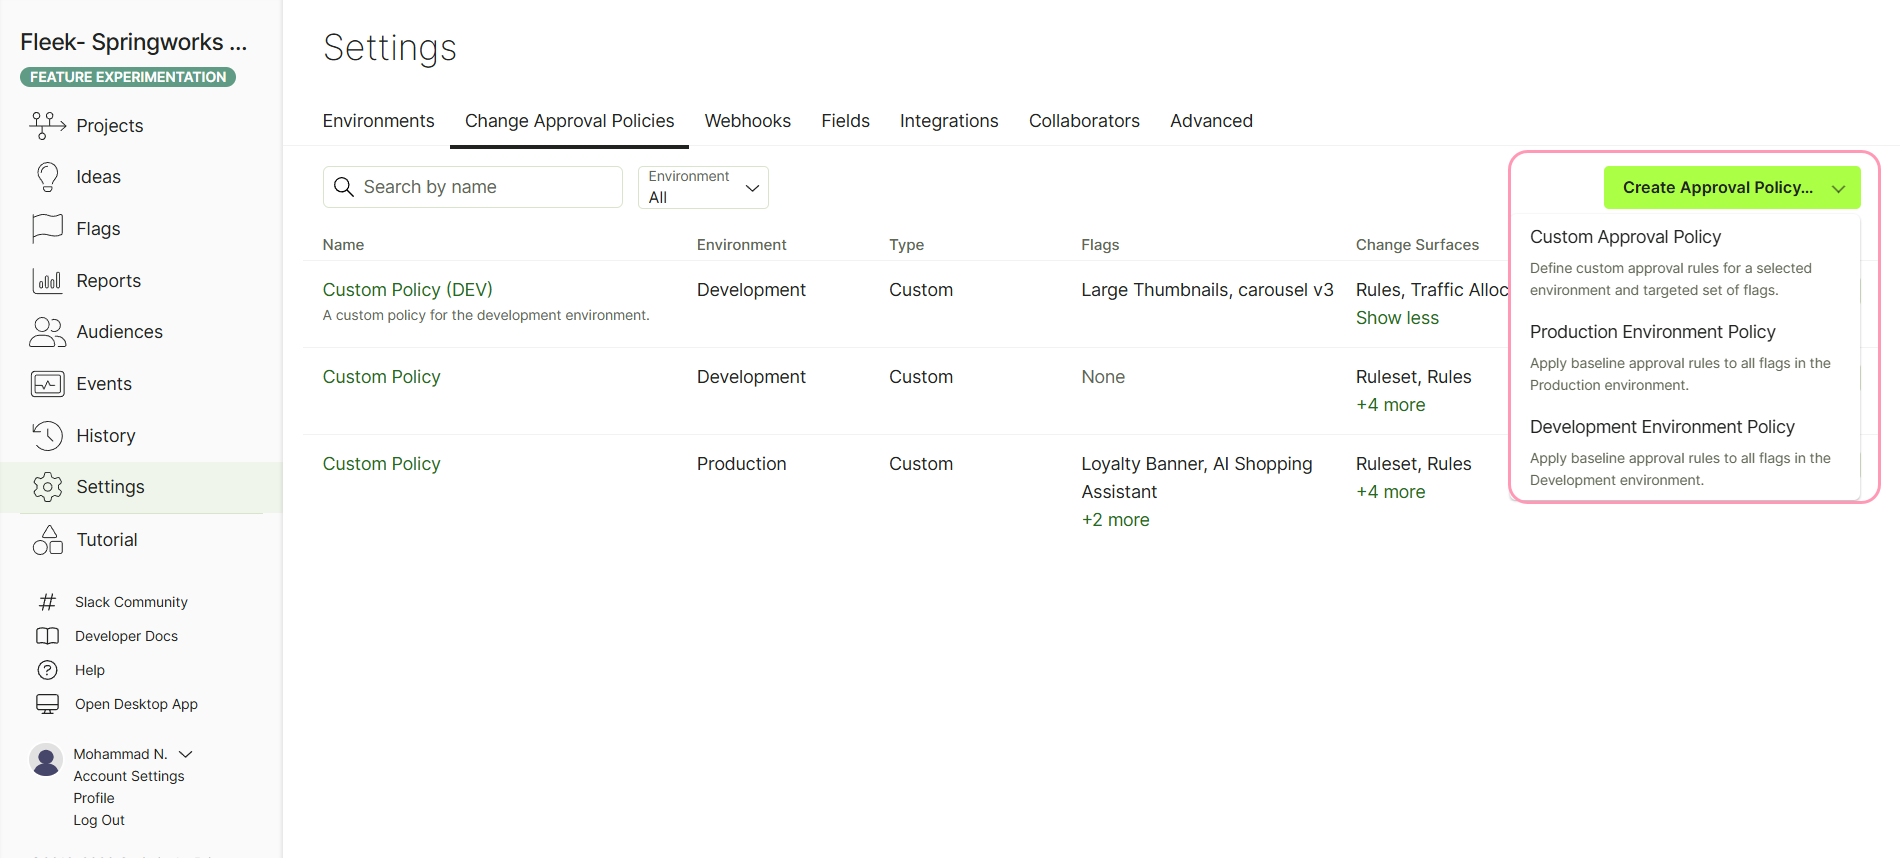Select the Flags flag icon
The image size is (1900, 858).
pyautogui.click(x=48, y=228)
